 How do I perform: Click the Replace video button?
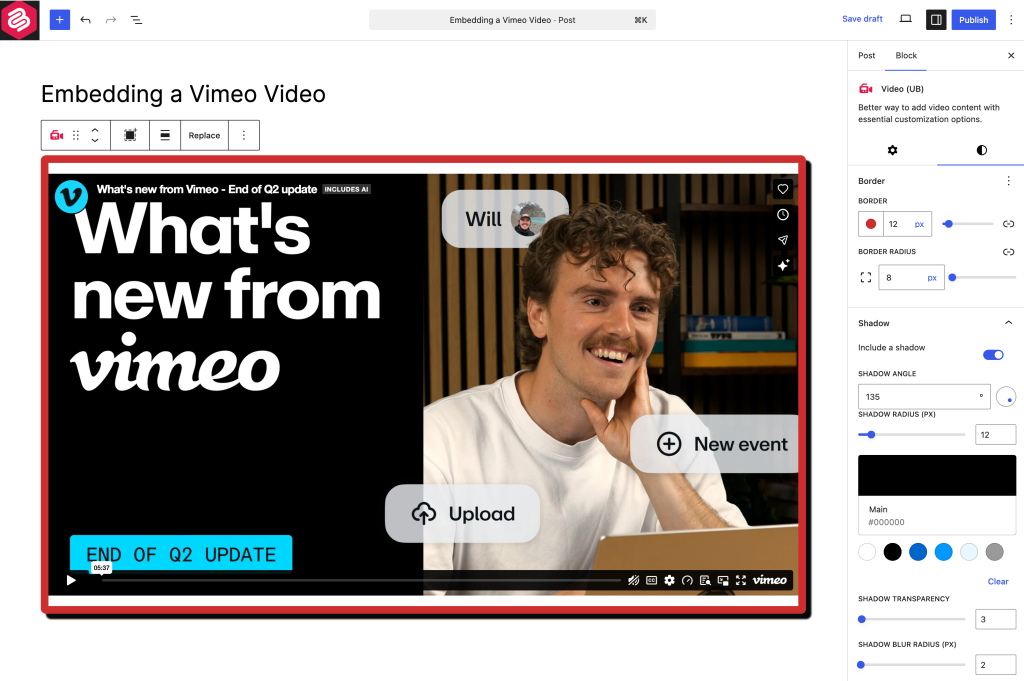(204, 135)
